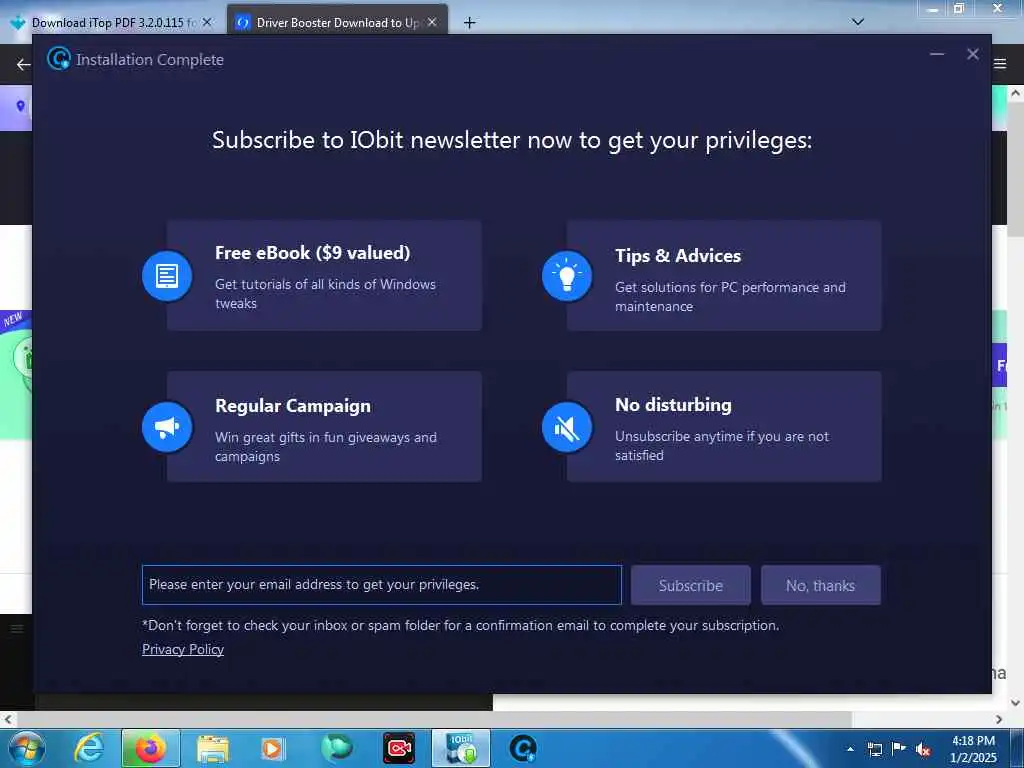Click the No disturbing muted speaker icon

click(x=567, y=427)
